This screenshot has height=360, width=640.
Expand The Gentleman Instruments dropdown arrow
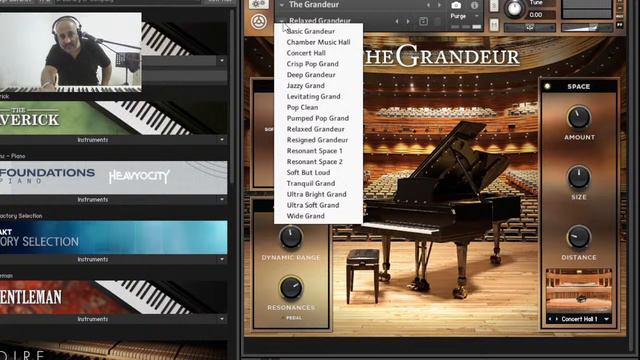(222, 319)
